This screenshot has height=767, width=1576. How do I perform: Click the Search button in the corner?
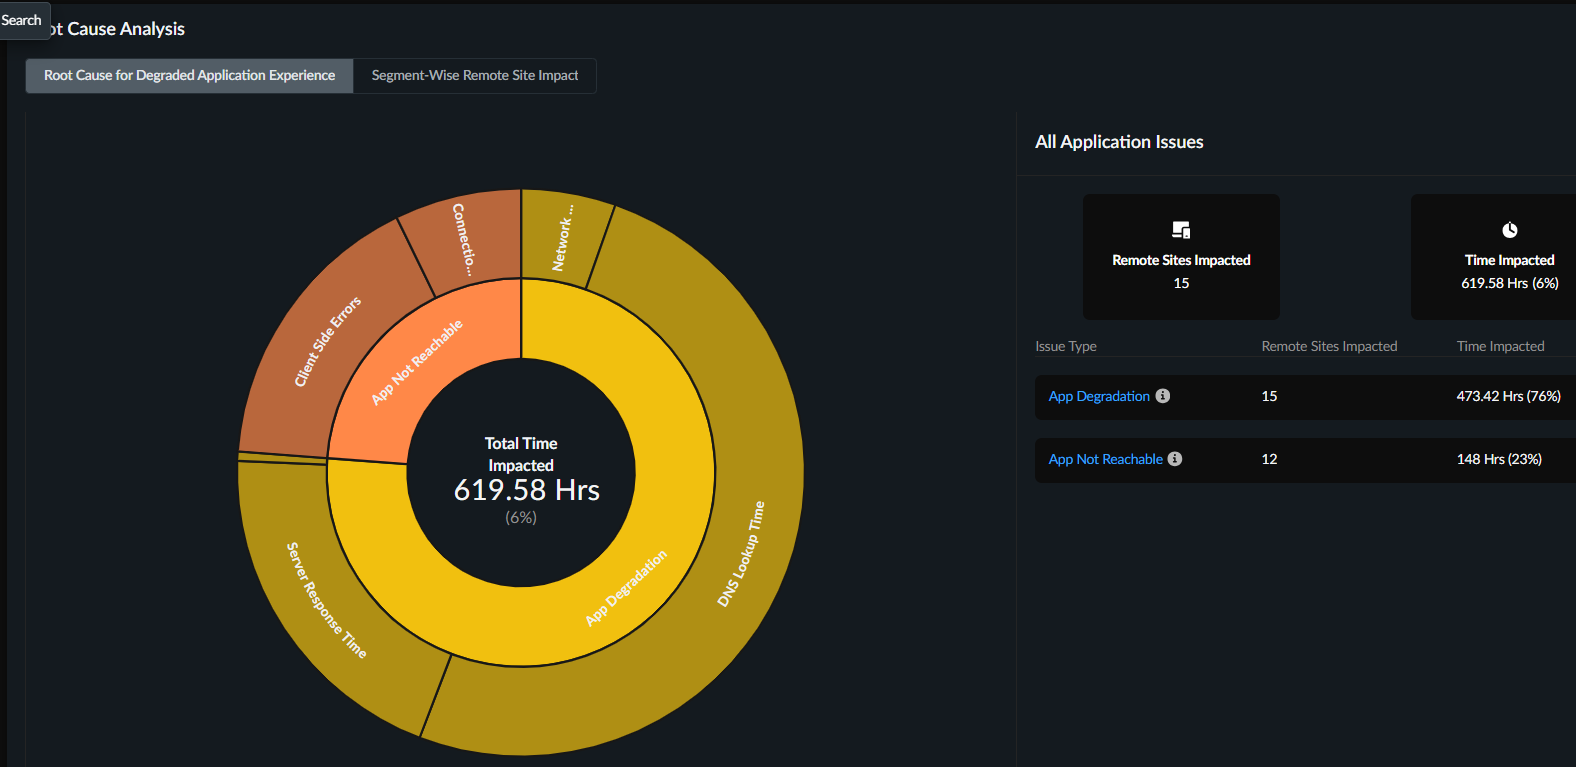pos(22,20)
